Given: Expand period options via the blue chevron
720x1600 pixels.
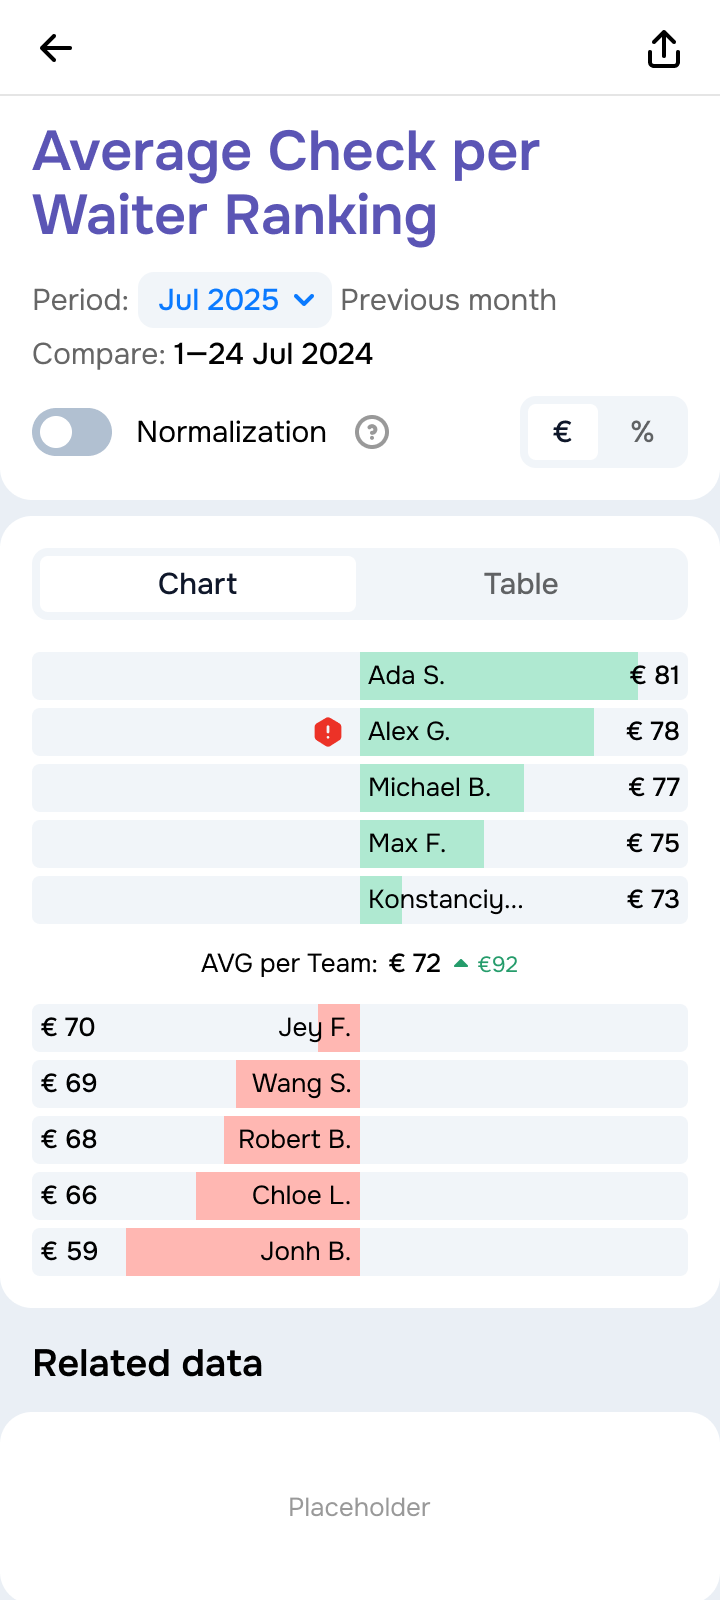Looking at the screenshot, I should [x=305, y=300].
